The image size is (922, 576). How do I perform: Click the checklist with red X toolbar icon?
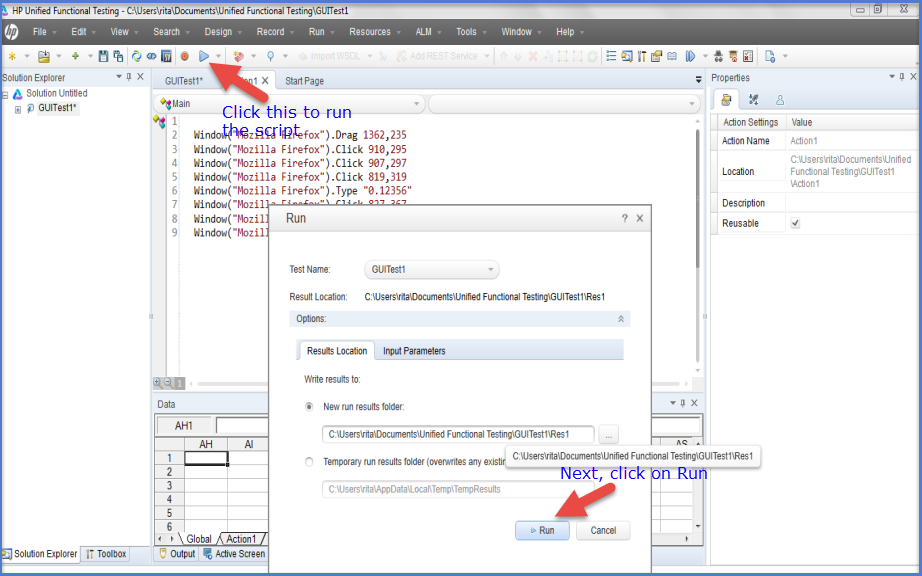point(748,56)
